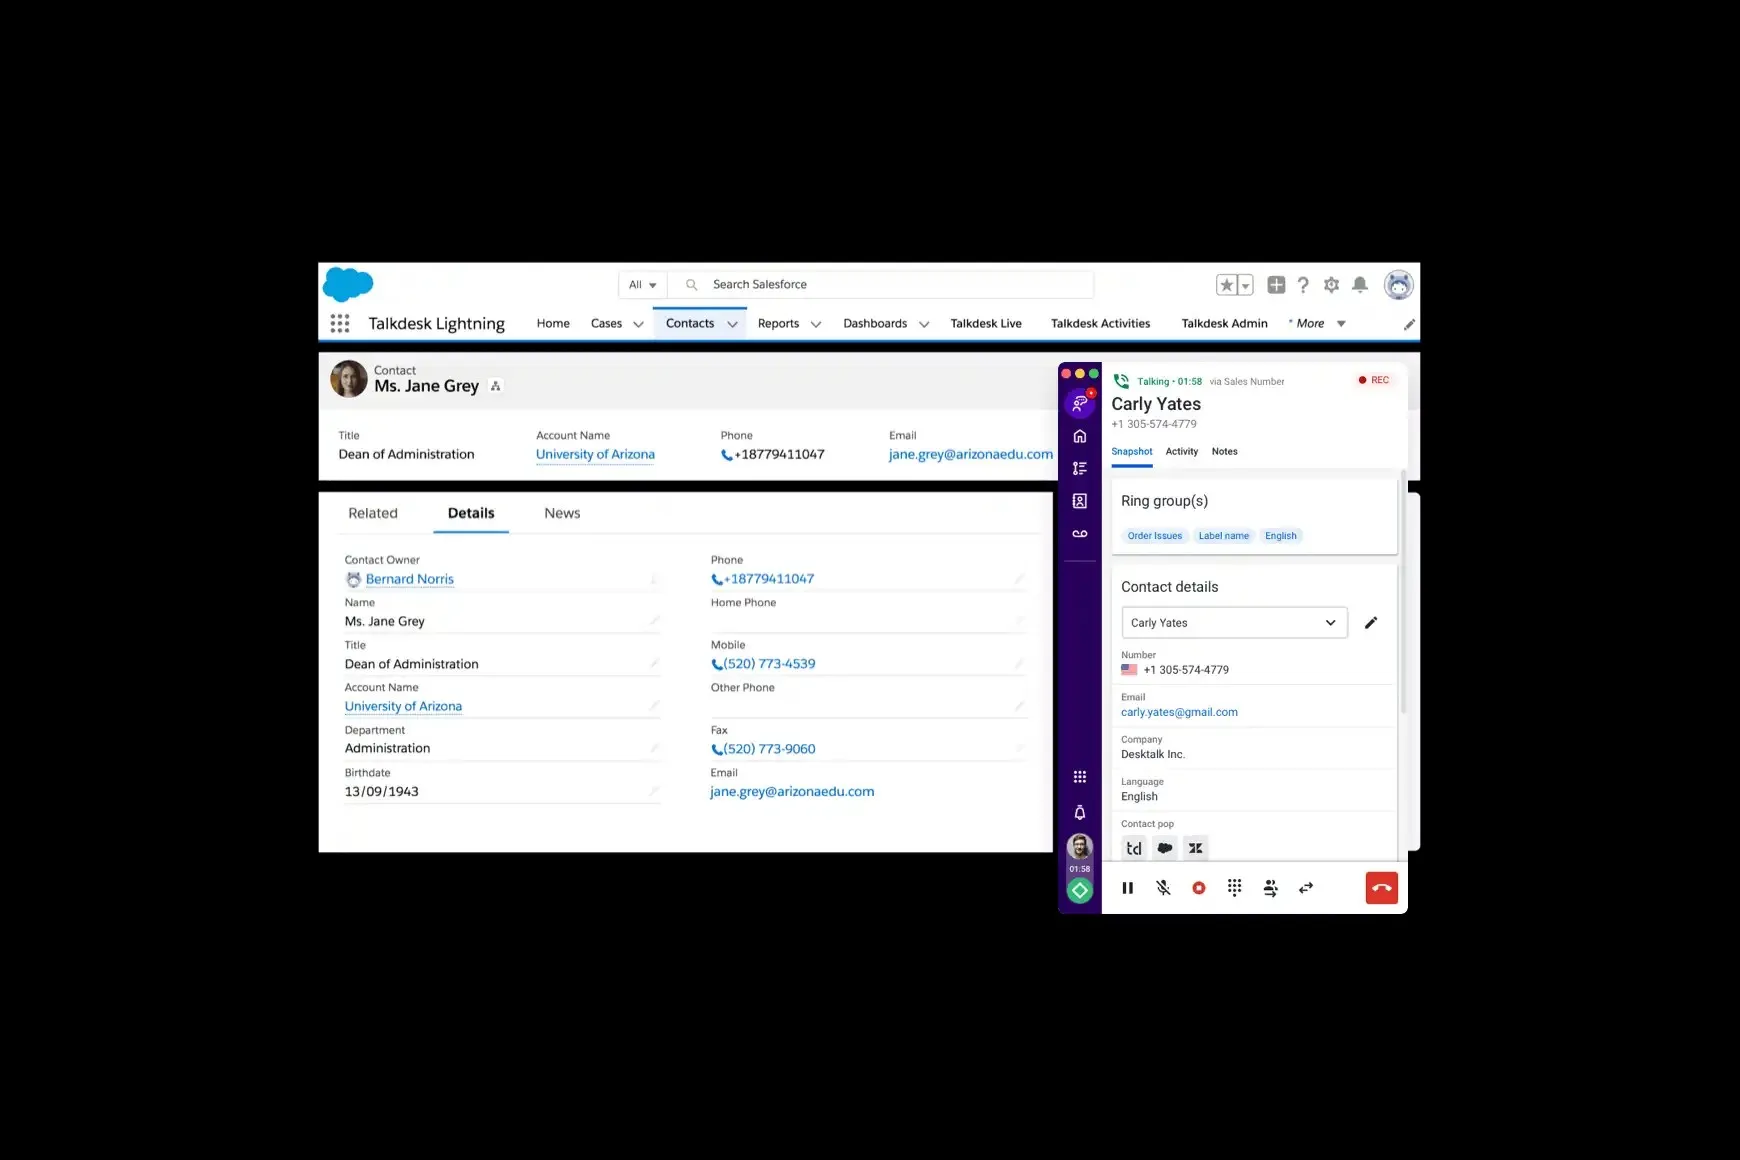
Task: Open the Setup gear menu
Action: [x=1331, y=285]
